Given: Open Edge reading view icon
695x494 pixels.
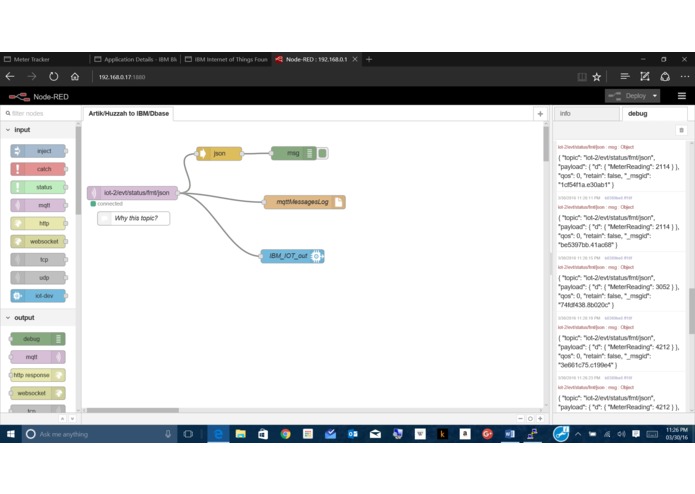Looking at the screenshot, I should coord(582,77).
